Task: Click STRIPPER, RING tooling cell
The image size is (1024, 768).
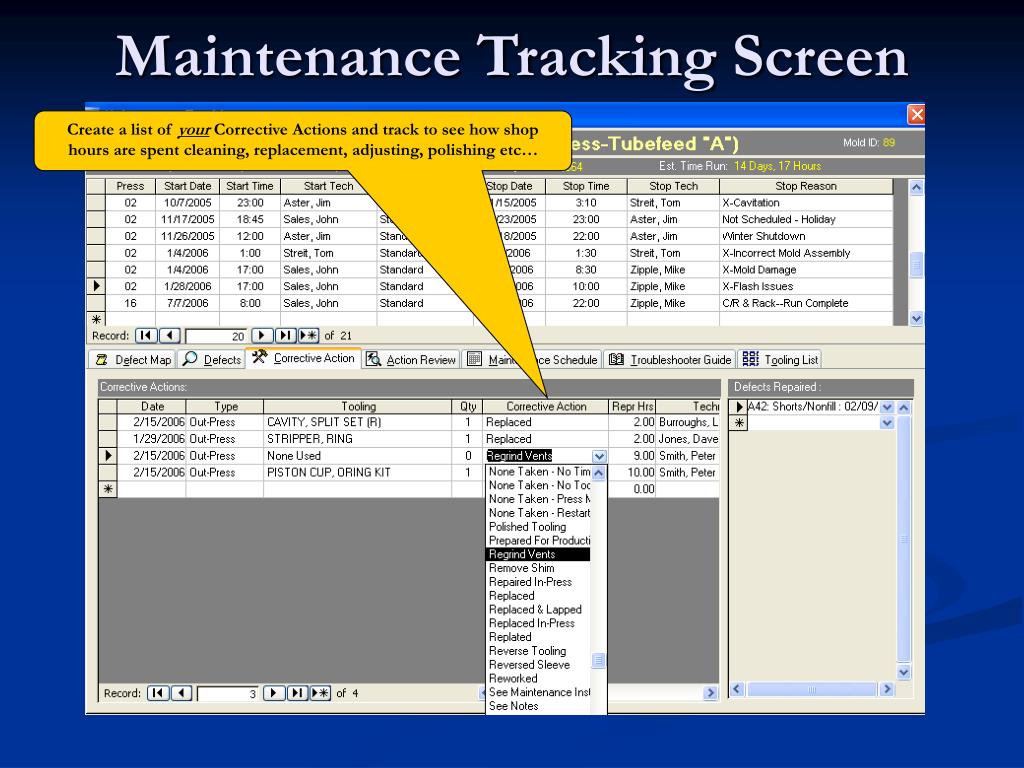Action: [x=358, y=440]
